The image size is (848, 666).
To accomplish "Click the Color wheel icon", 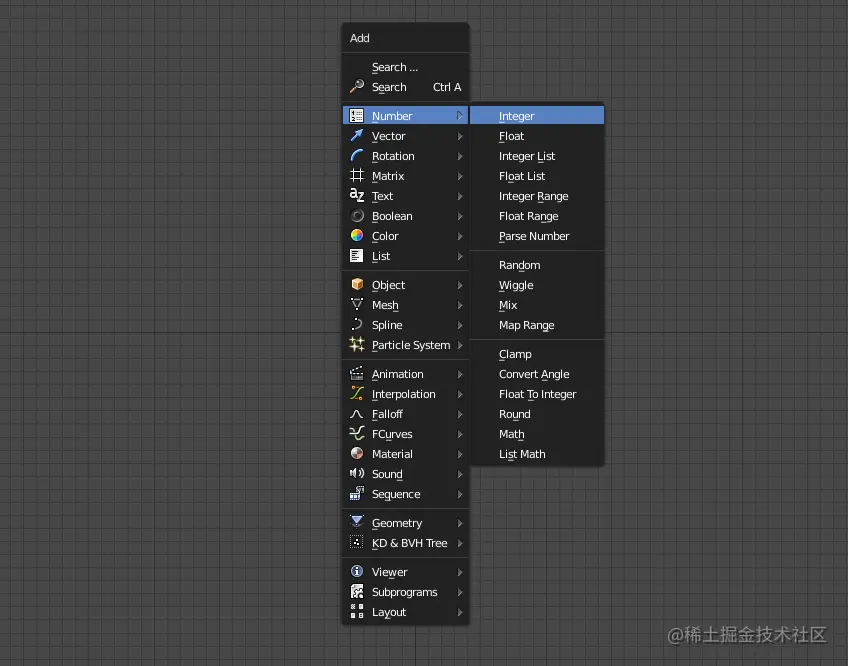I will [356, 235].
